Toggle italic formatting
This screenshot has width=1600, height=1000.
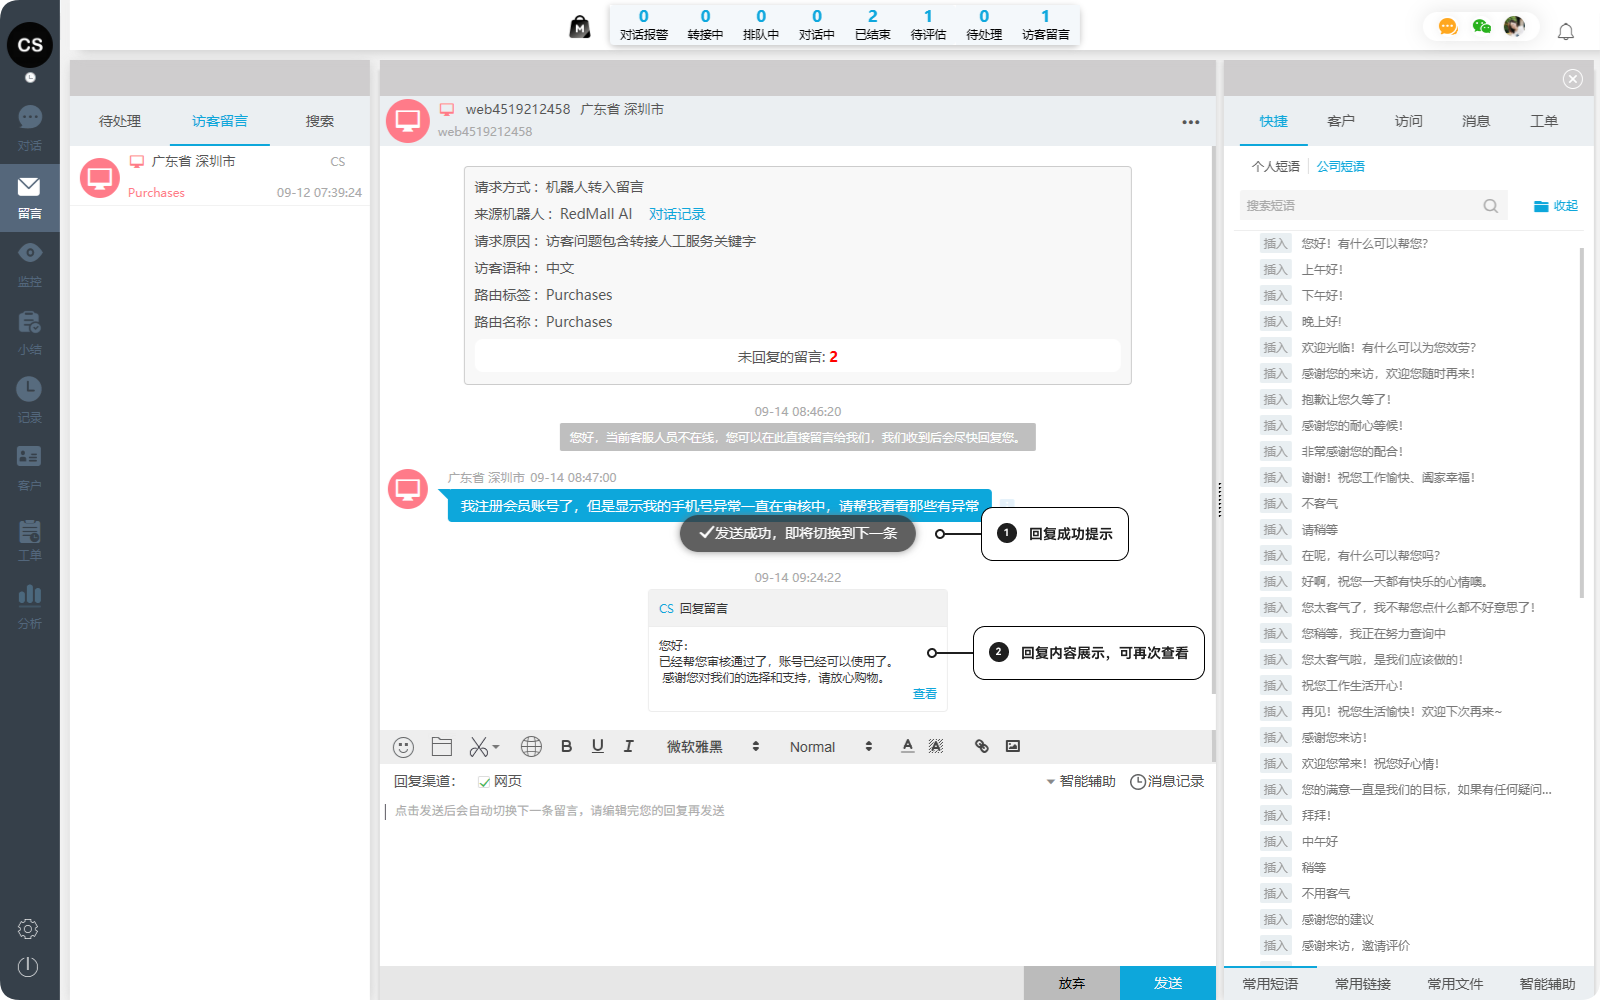click(x=628, y=746)
